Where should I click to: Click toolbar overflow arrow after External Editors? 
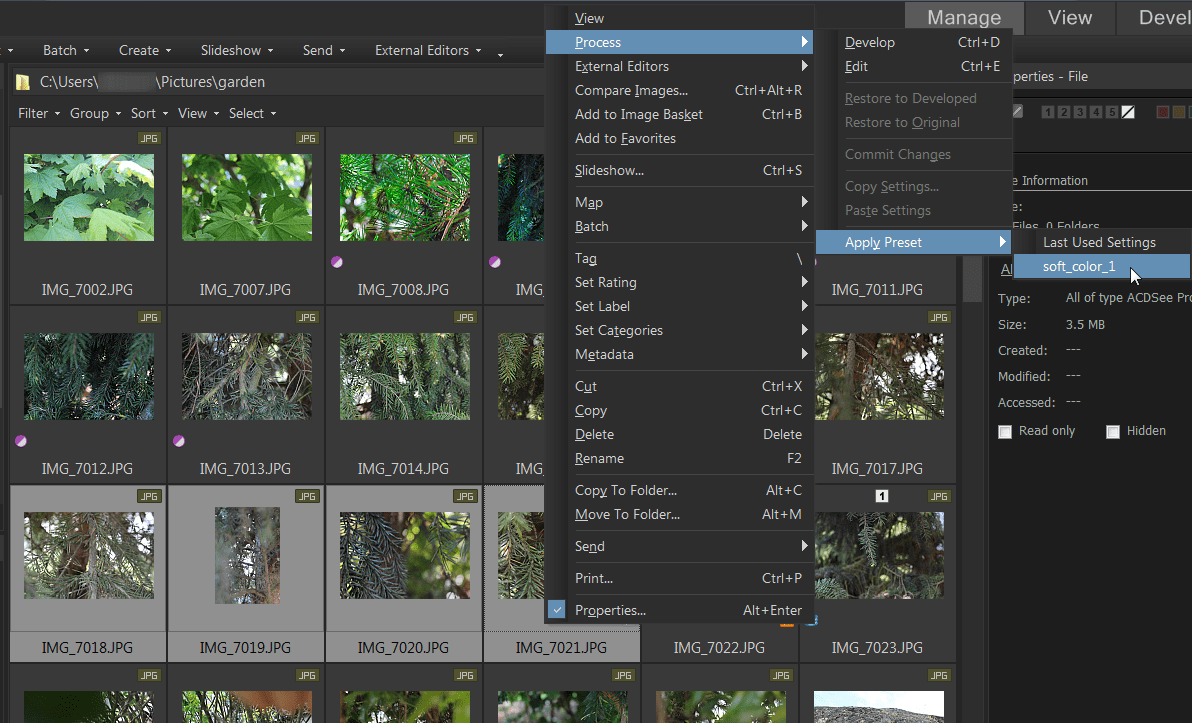coord(500,53)
